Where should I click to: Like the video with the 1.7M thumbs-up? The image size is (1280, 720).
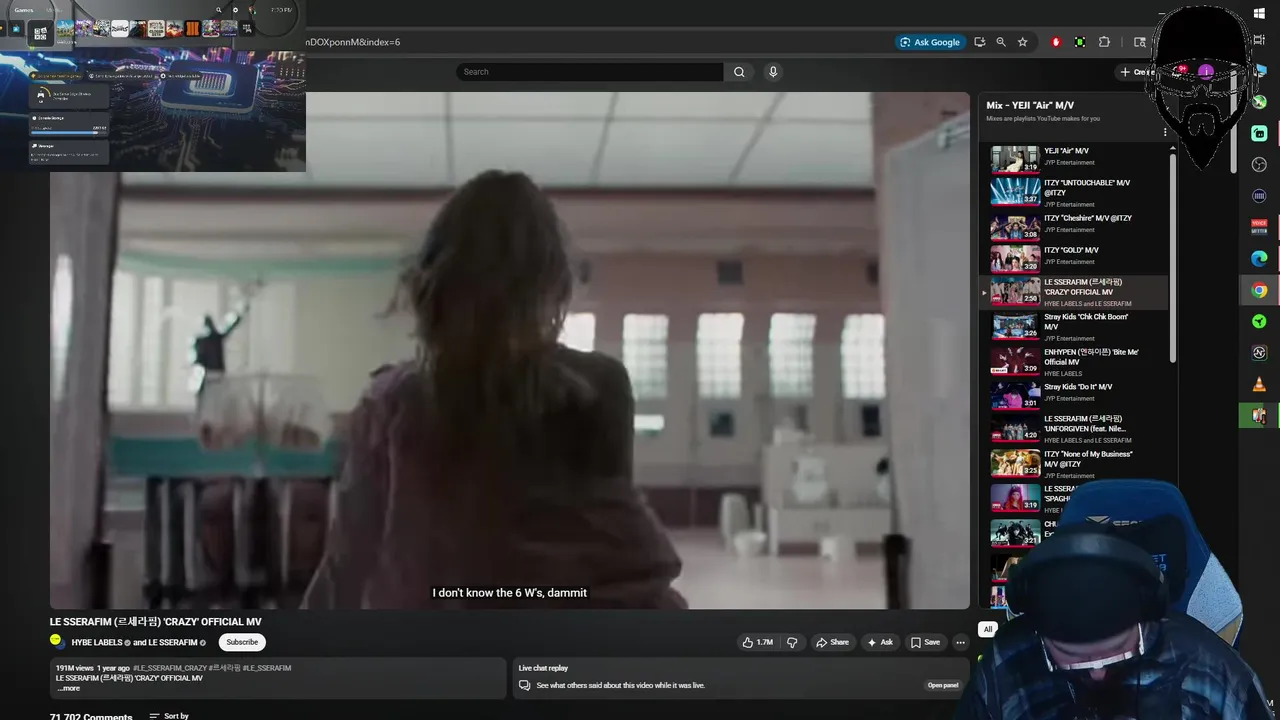[757, 642]
